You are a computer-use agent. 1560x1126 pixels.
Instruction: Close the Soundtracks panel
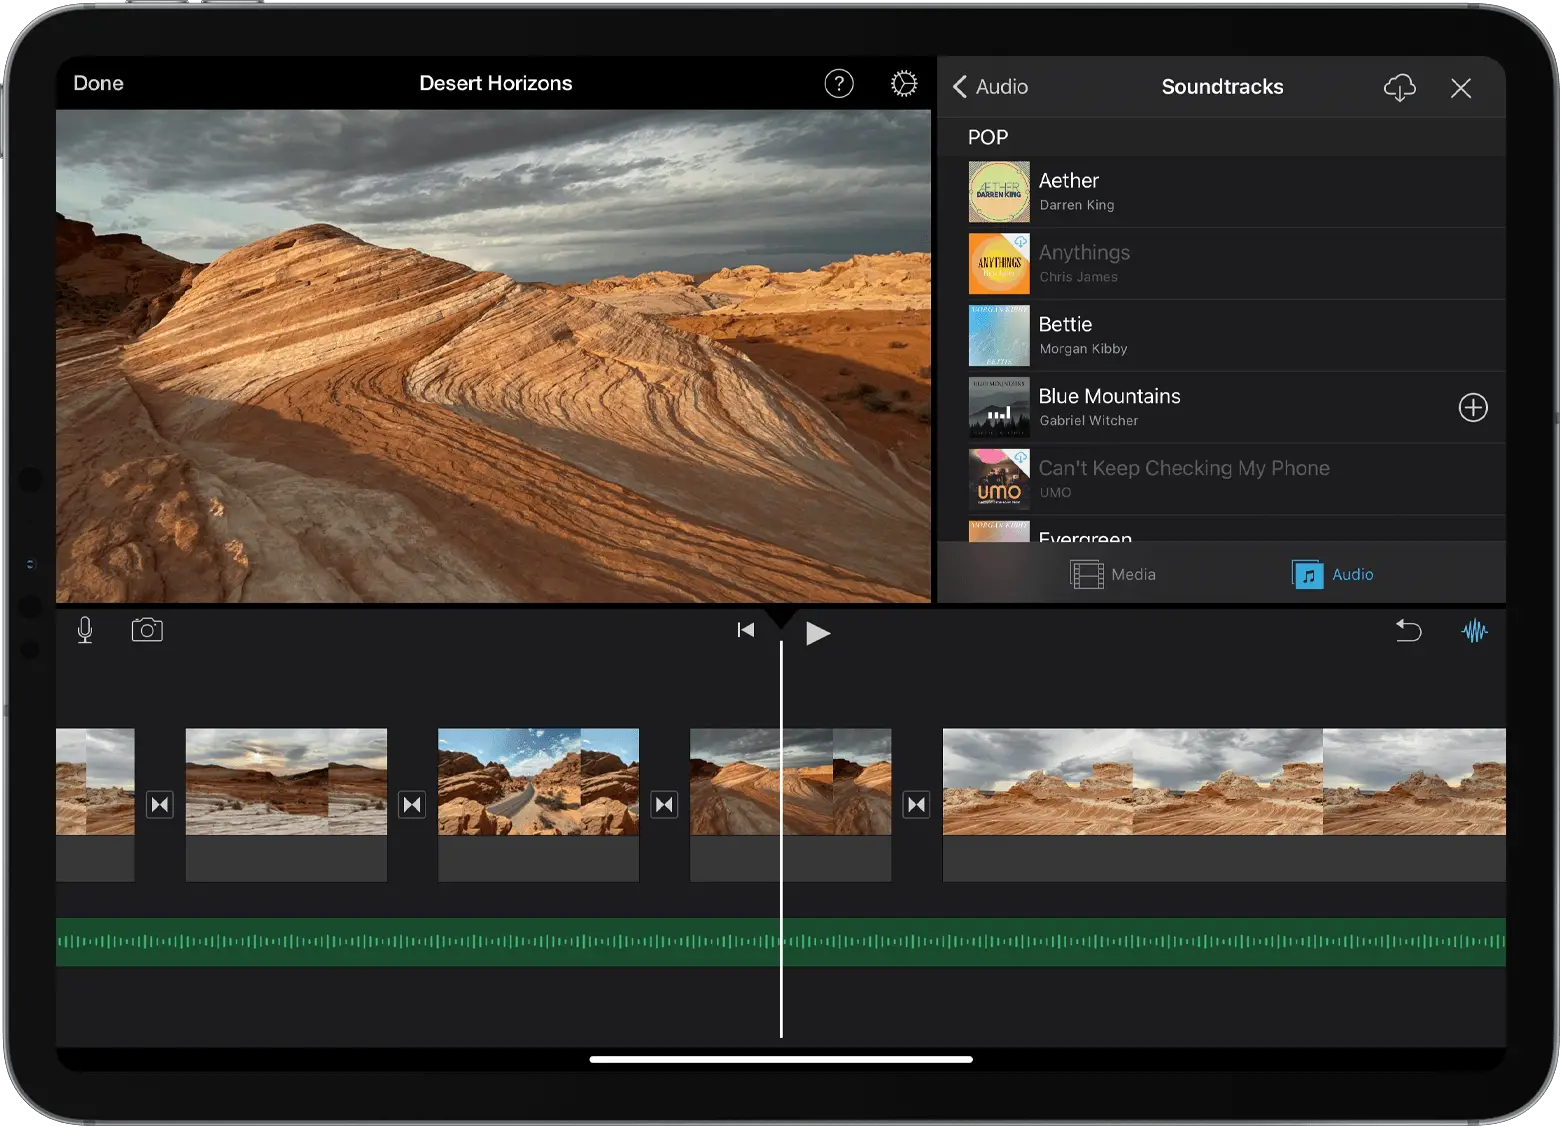(1461, 88)
